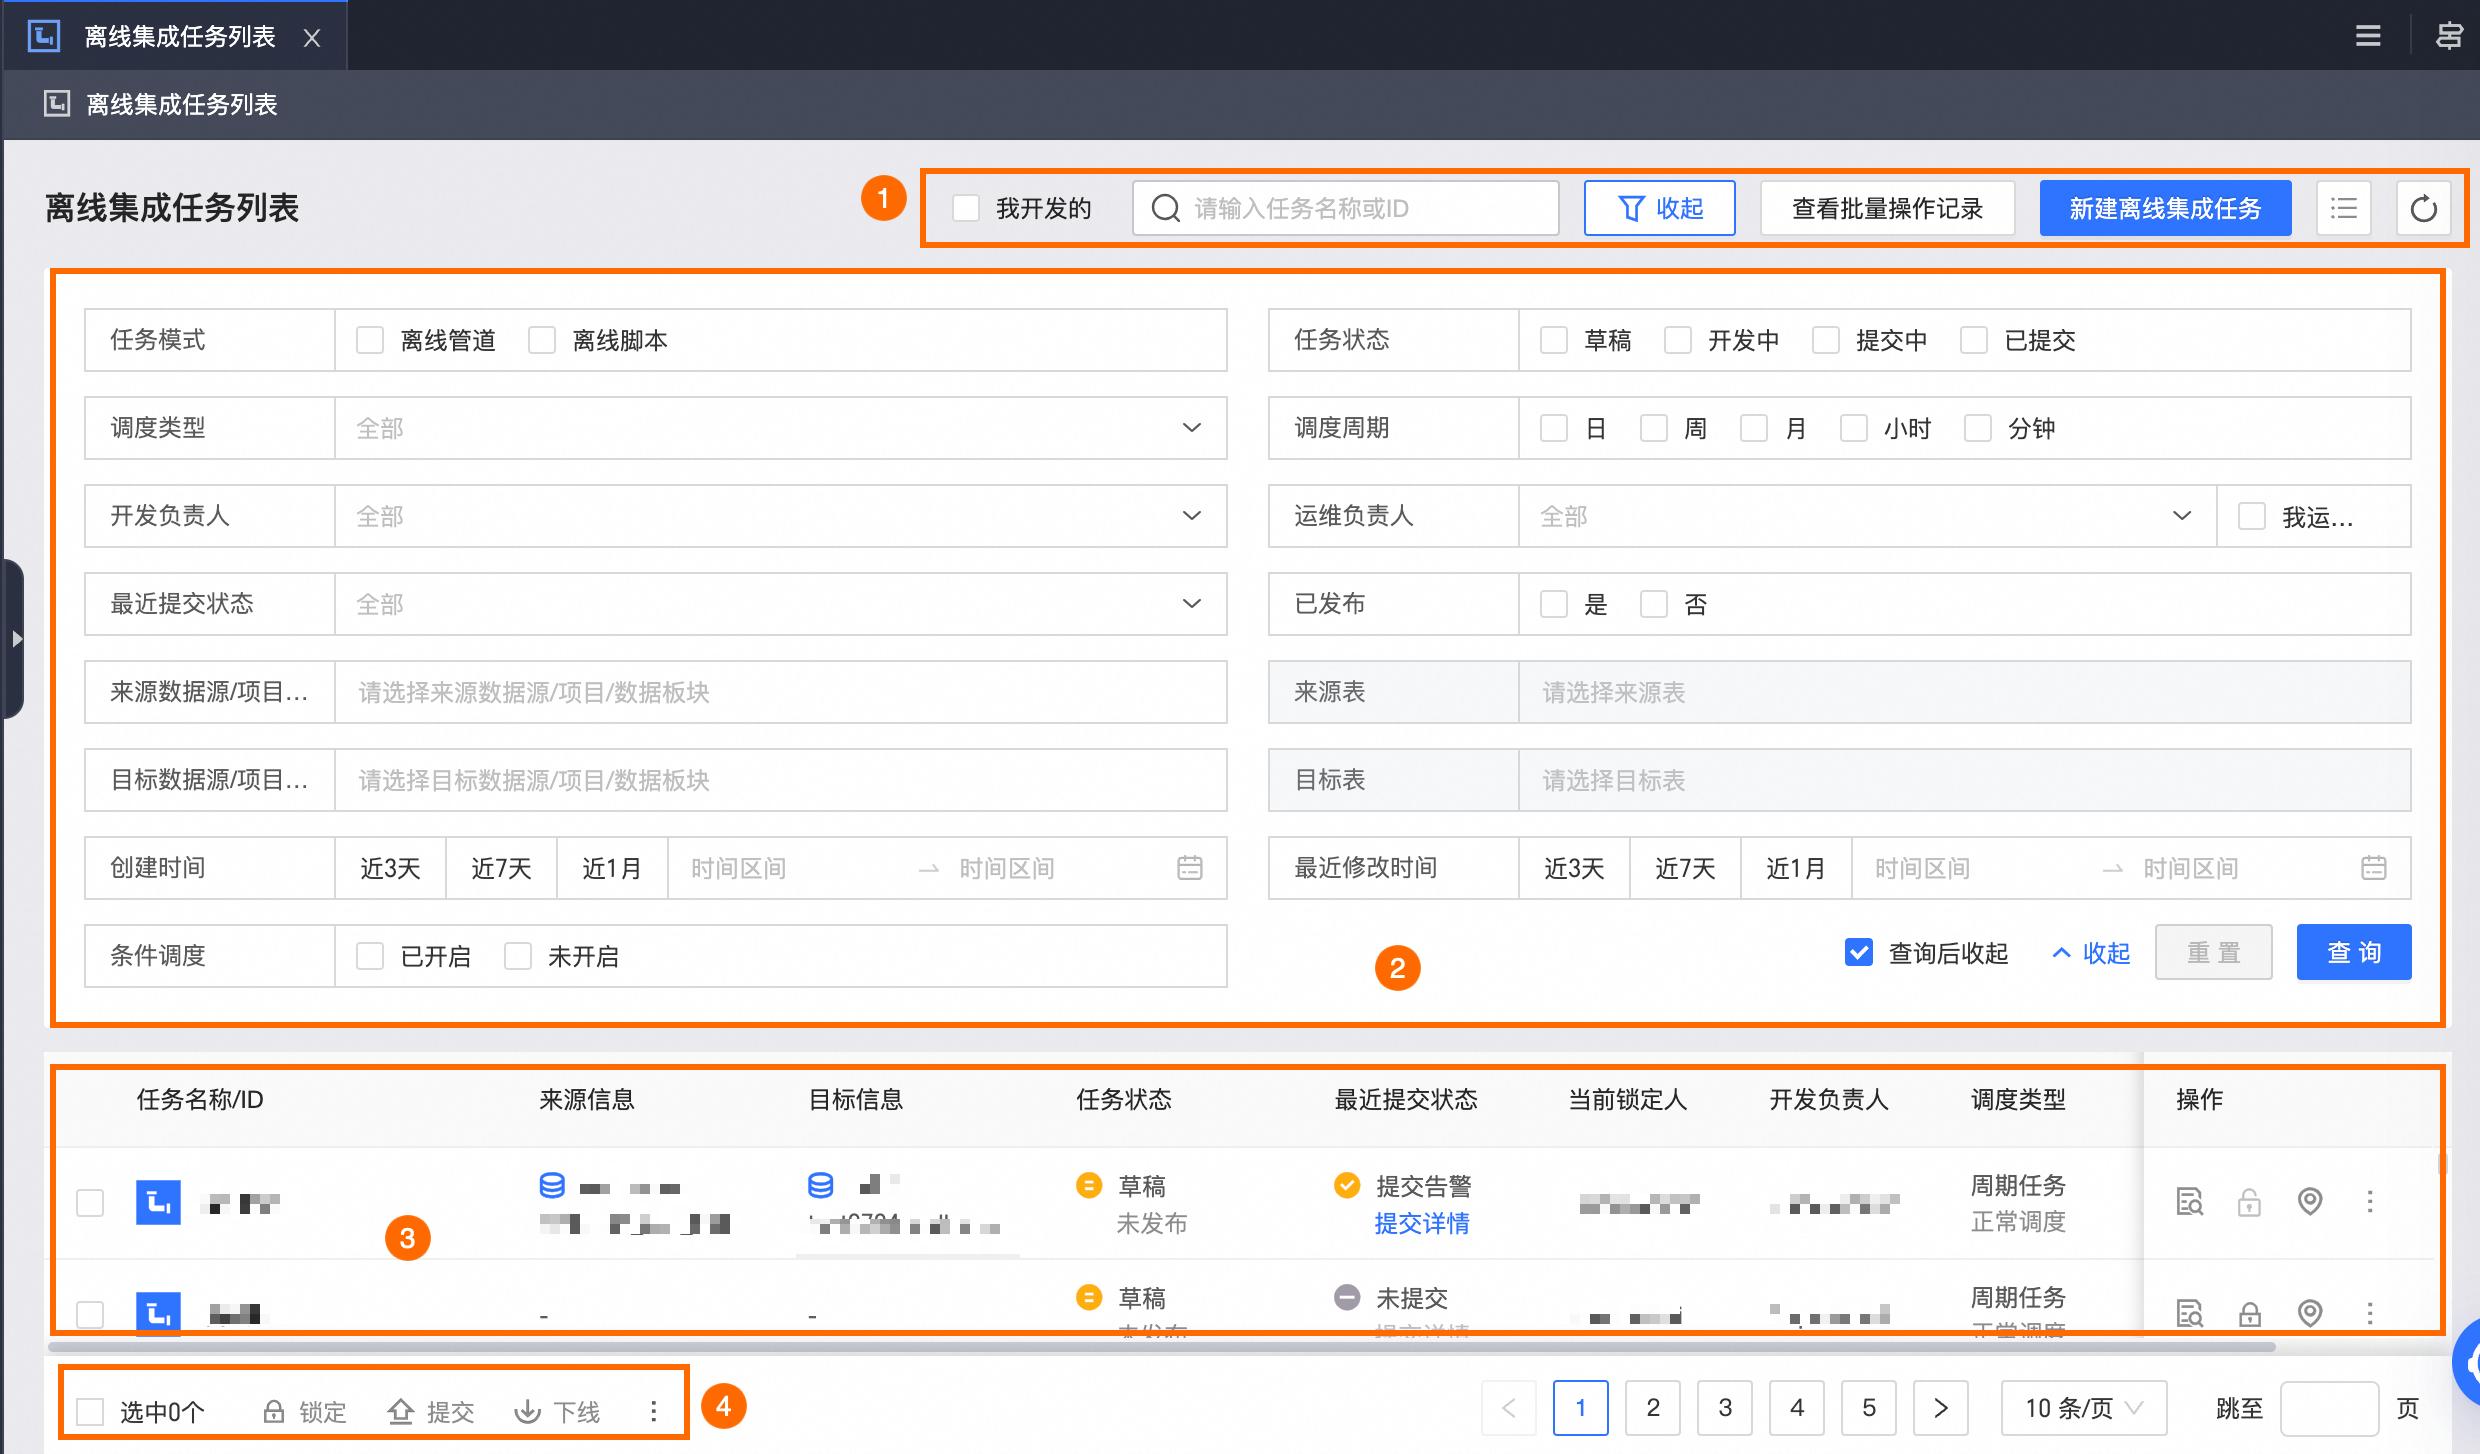Click 新建离线集成任务 button

(x=2165, y=208)
